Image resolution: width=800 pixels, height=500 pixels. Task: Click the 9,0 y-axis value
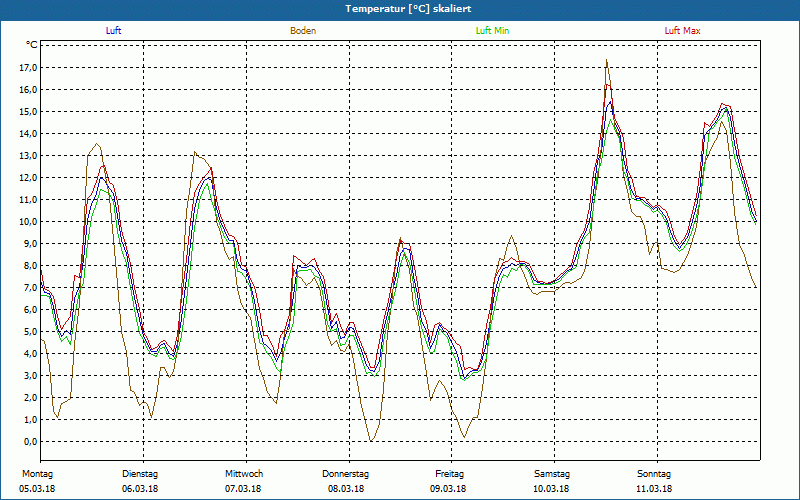pos(31,243)
